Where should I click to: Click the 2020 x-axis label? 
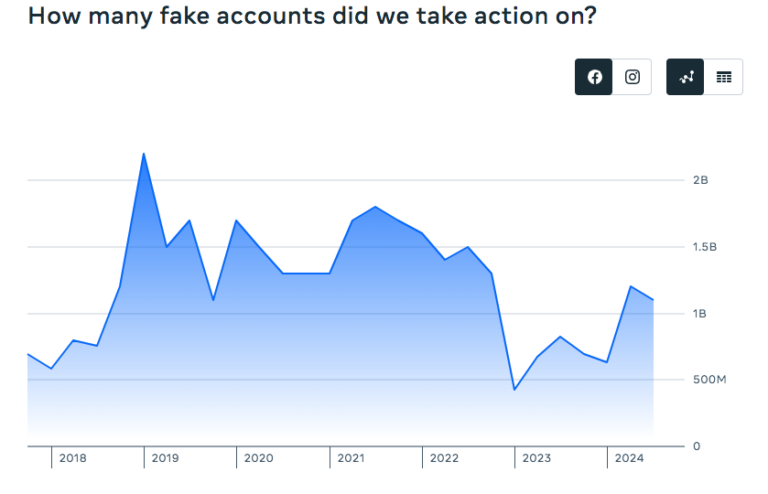(x=258, y=458)
